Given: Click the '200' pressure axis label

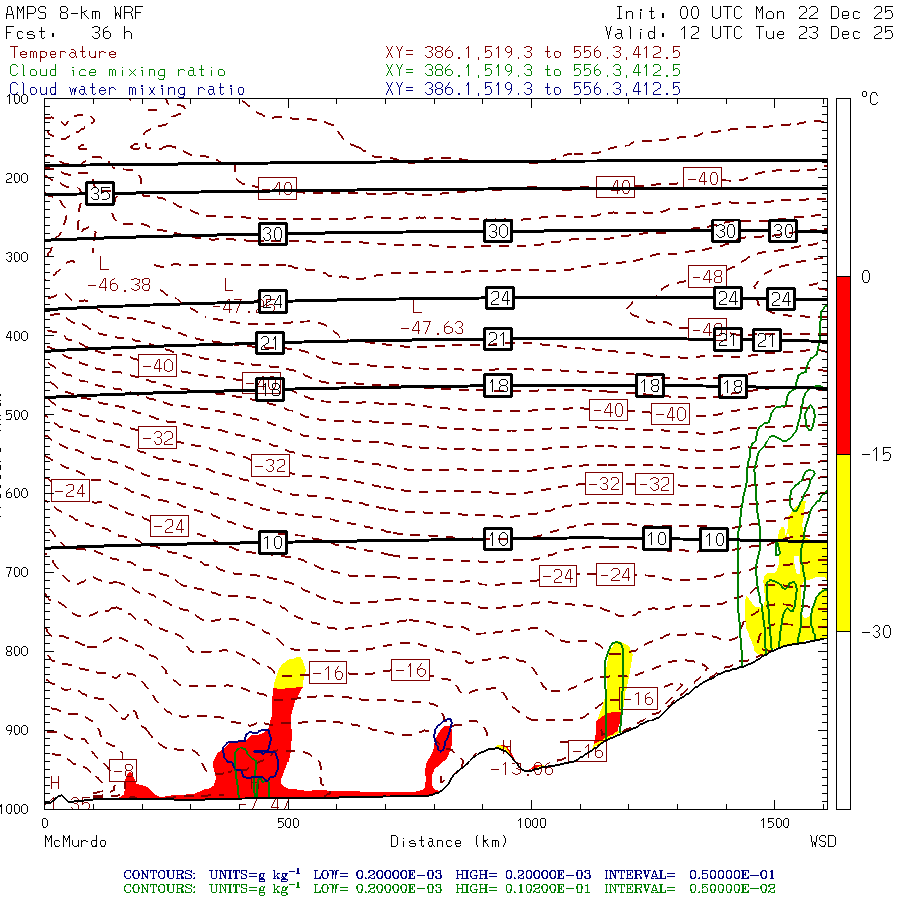Looking at the screenshot, I should [17, 178].
